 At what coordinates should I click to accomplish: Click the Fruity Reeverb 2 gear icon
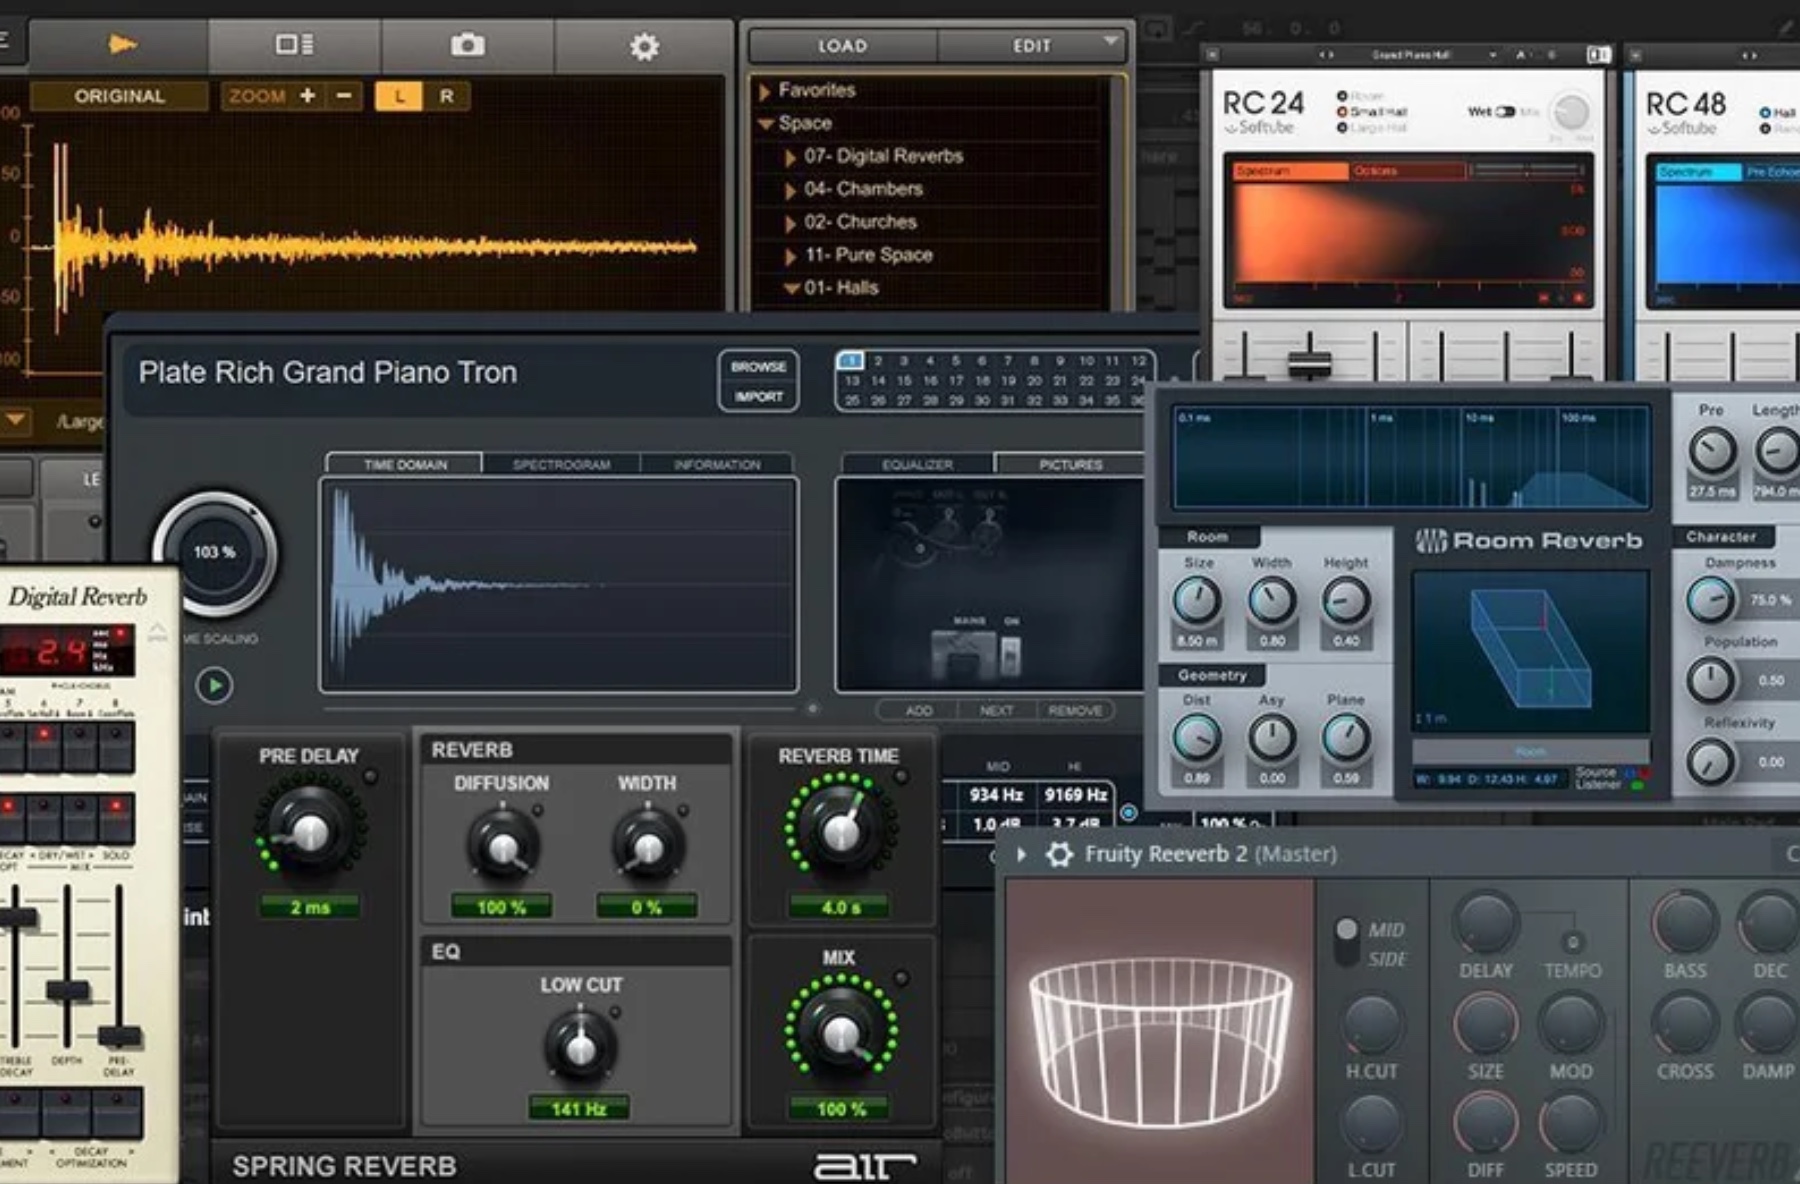(1059, 854)
